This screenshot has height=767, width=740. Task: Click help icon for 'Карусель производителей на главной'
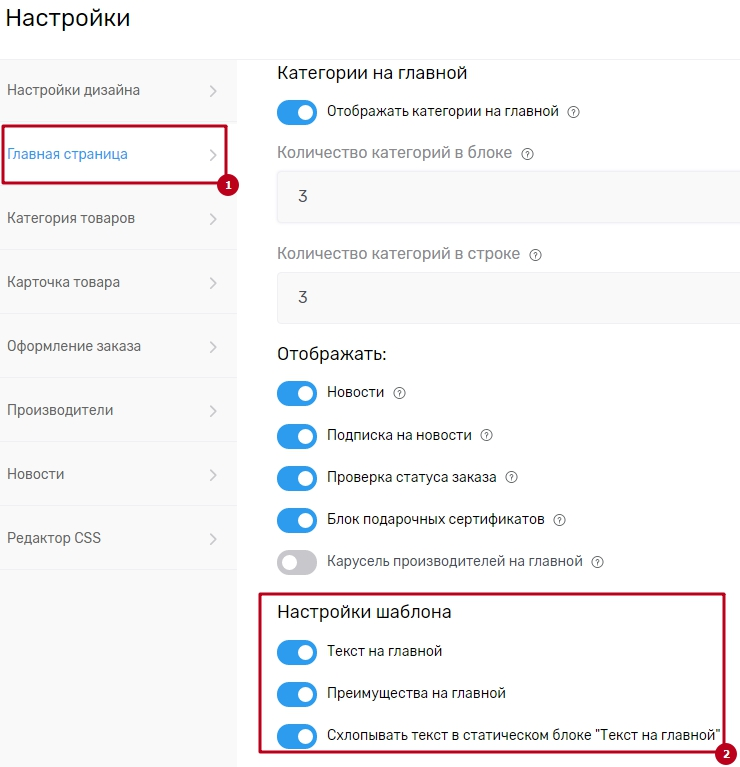[x=598, y=562]
